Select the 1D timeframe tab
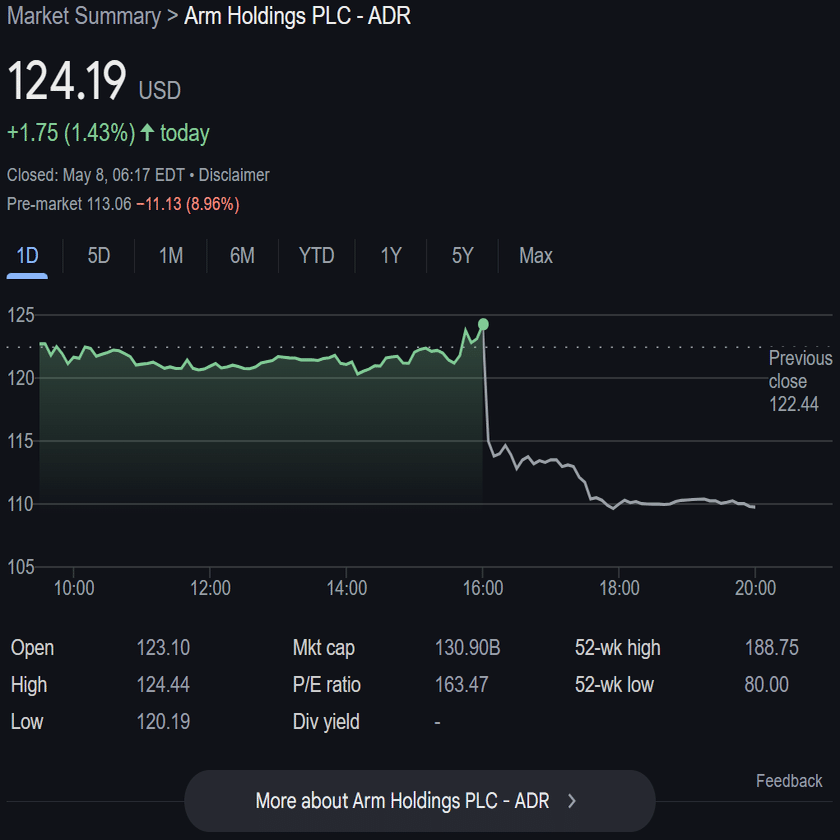Image resolution: width=840 pixels, height=840 pixels. [x=27, y=256]
